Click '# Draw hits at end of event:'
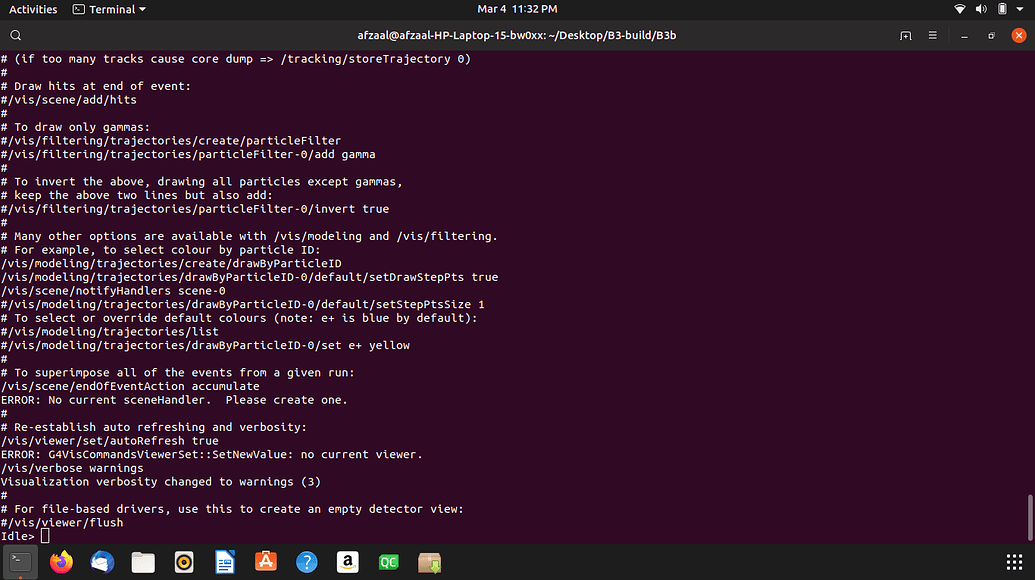Screen dimensions: 1035x580 click(x=96, y=86)
